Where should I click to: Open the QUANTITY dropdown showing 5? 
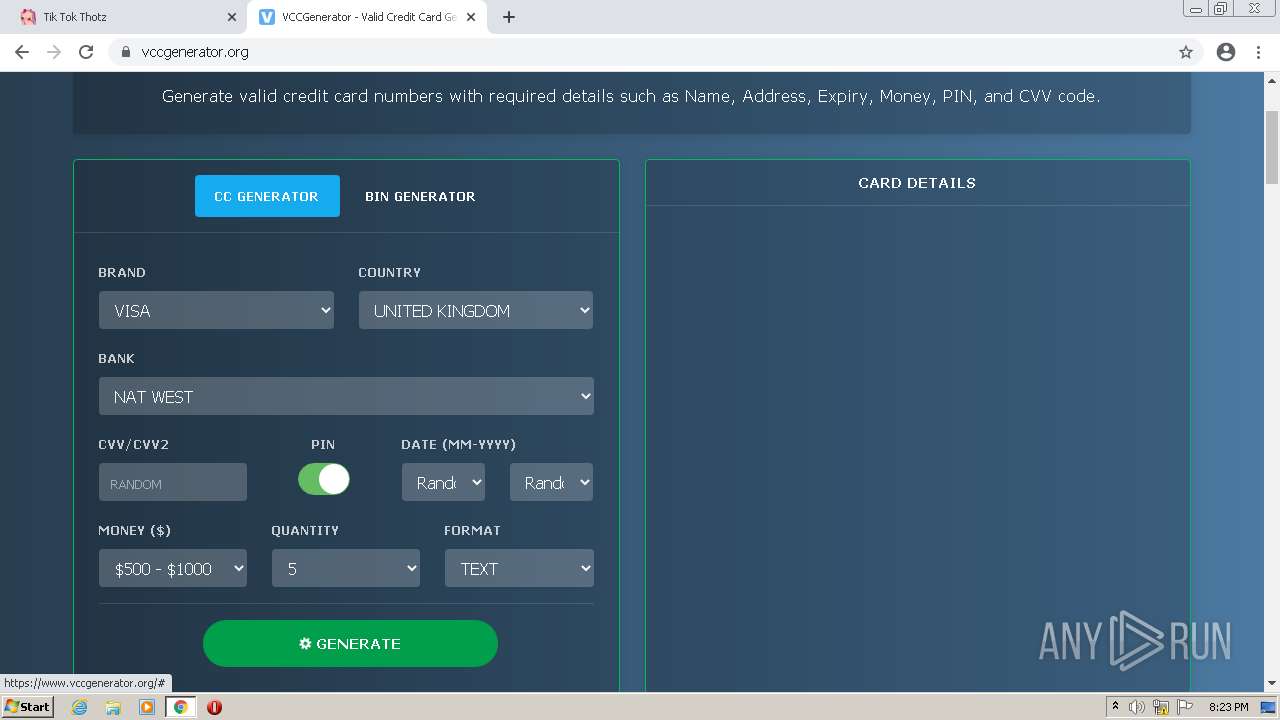coord(346,569)
